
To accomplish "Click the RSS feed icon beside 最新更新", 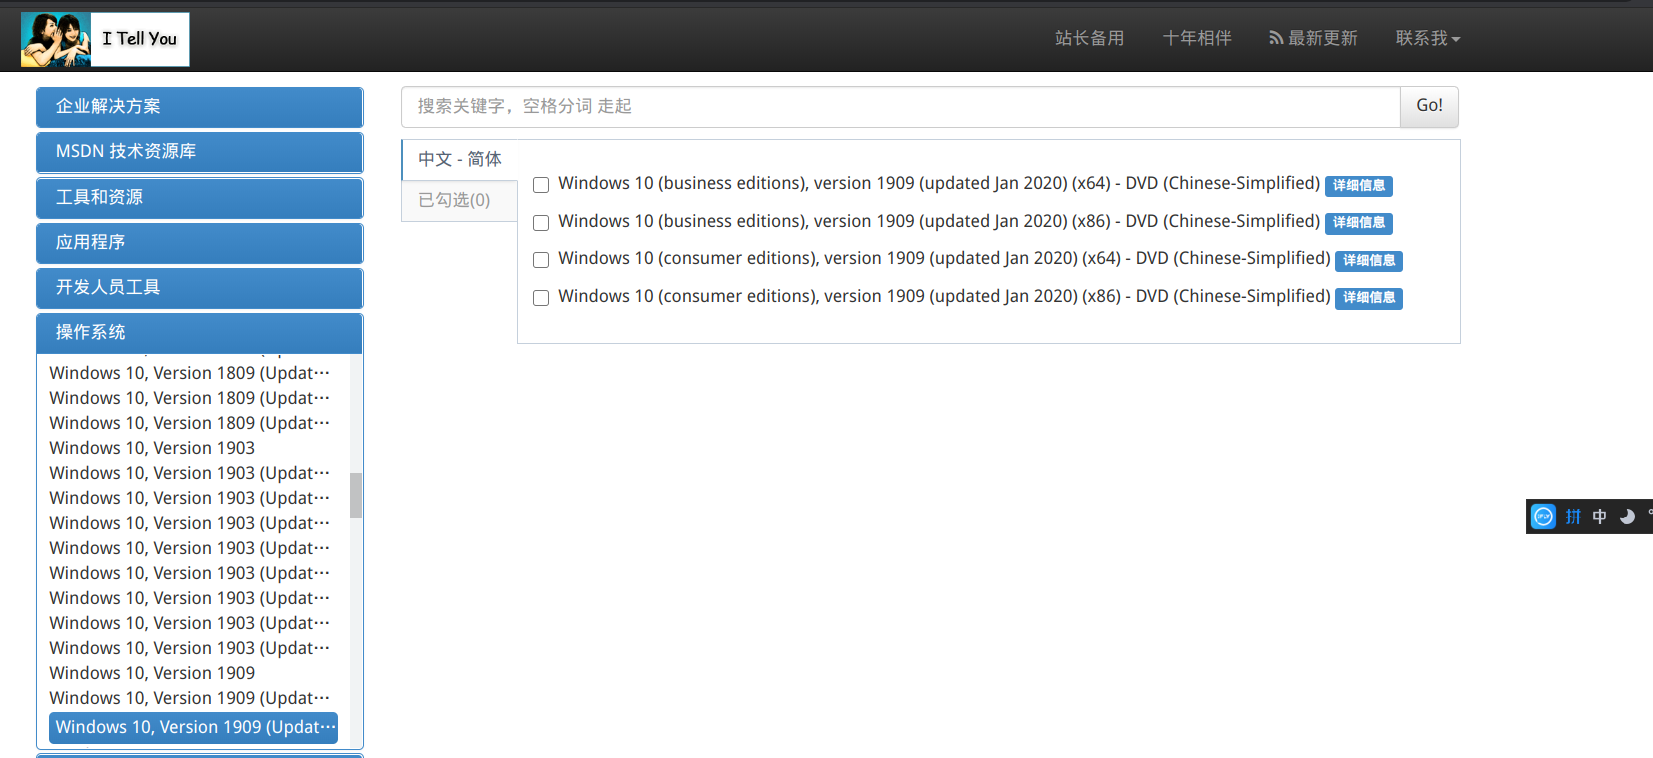I will [1276, 38].
